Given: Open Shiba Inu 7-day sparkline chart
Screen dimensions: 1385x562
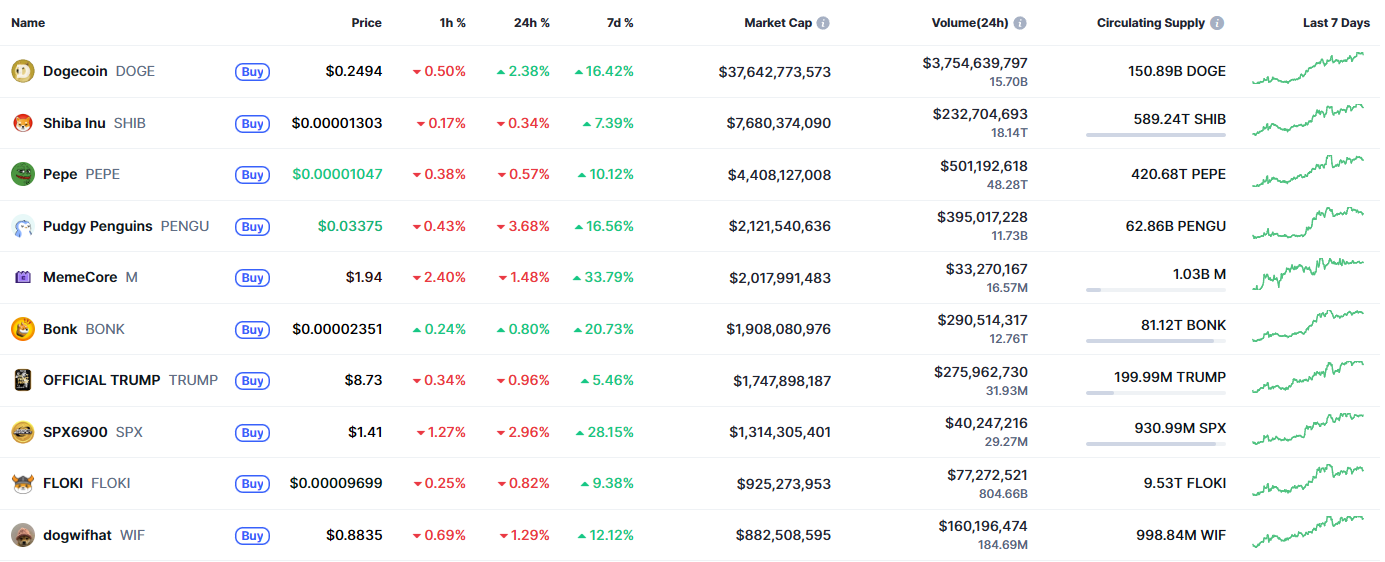Looking at the screenshot, I should click(1308, 121).
